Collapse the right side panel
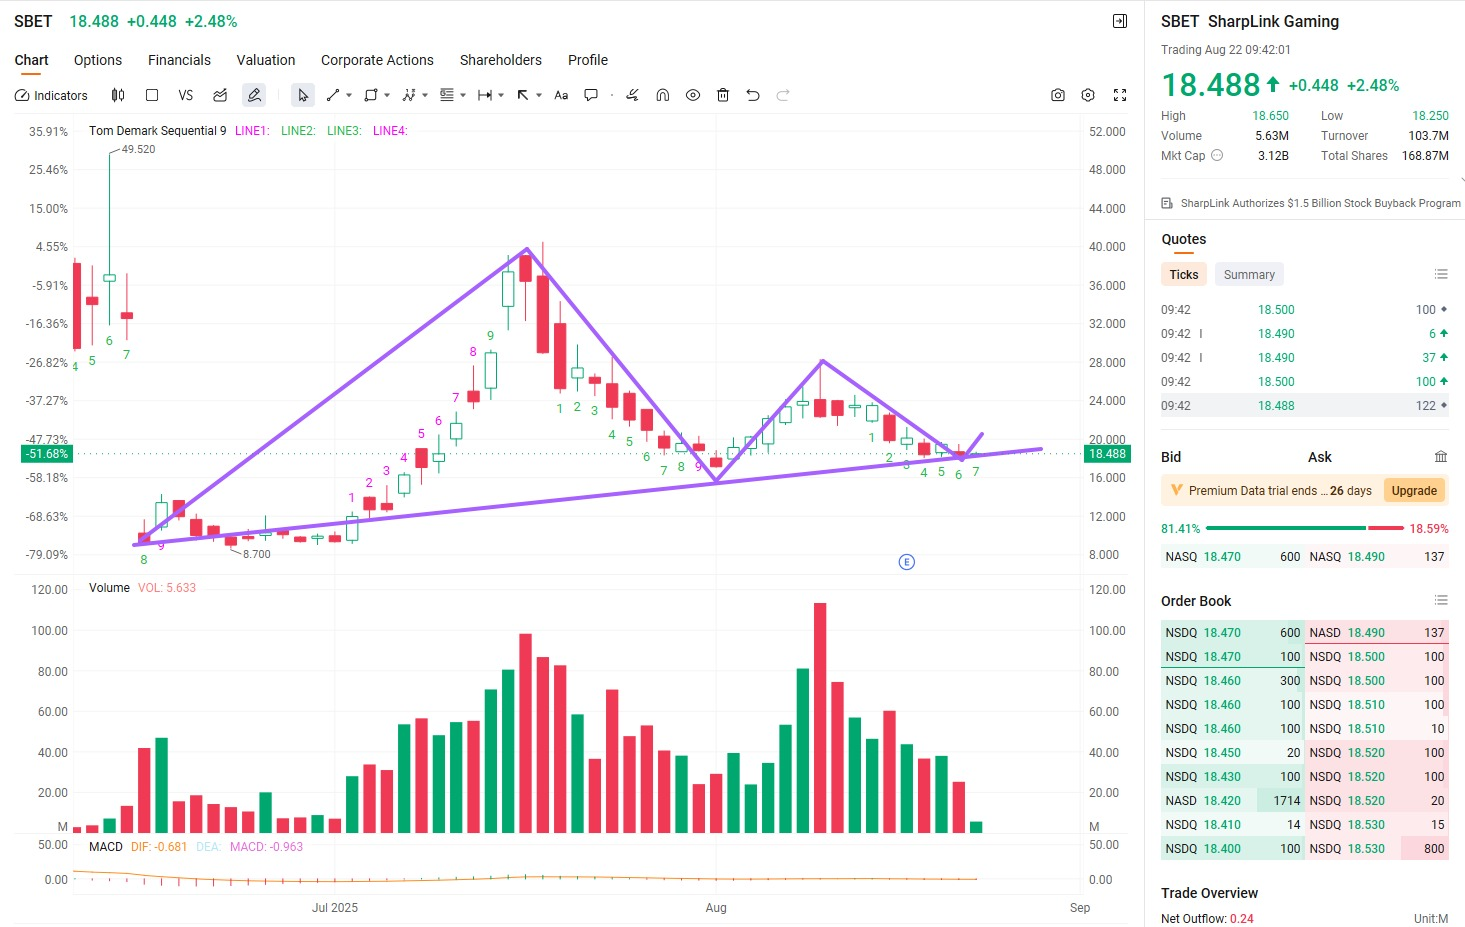 point(1120,21)
